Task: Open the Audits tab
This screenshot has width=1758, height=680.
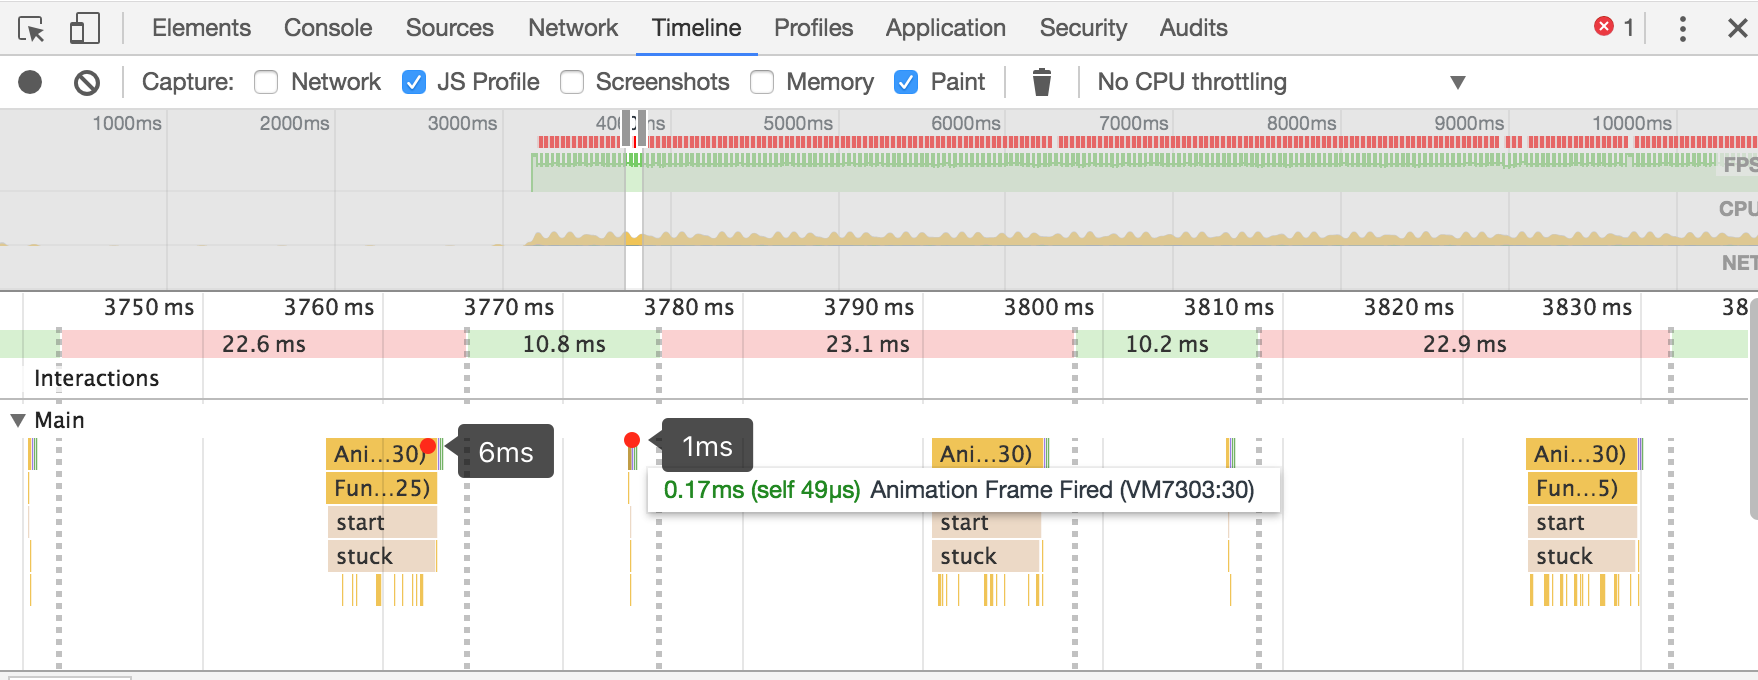Action: click(1193, 28)
